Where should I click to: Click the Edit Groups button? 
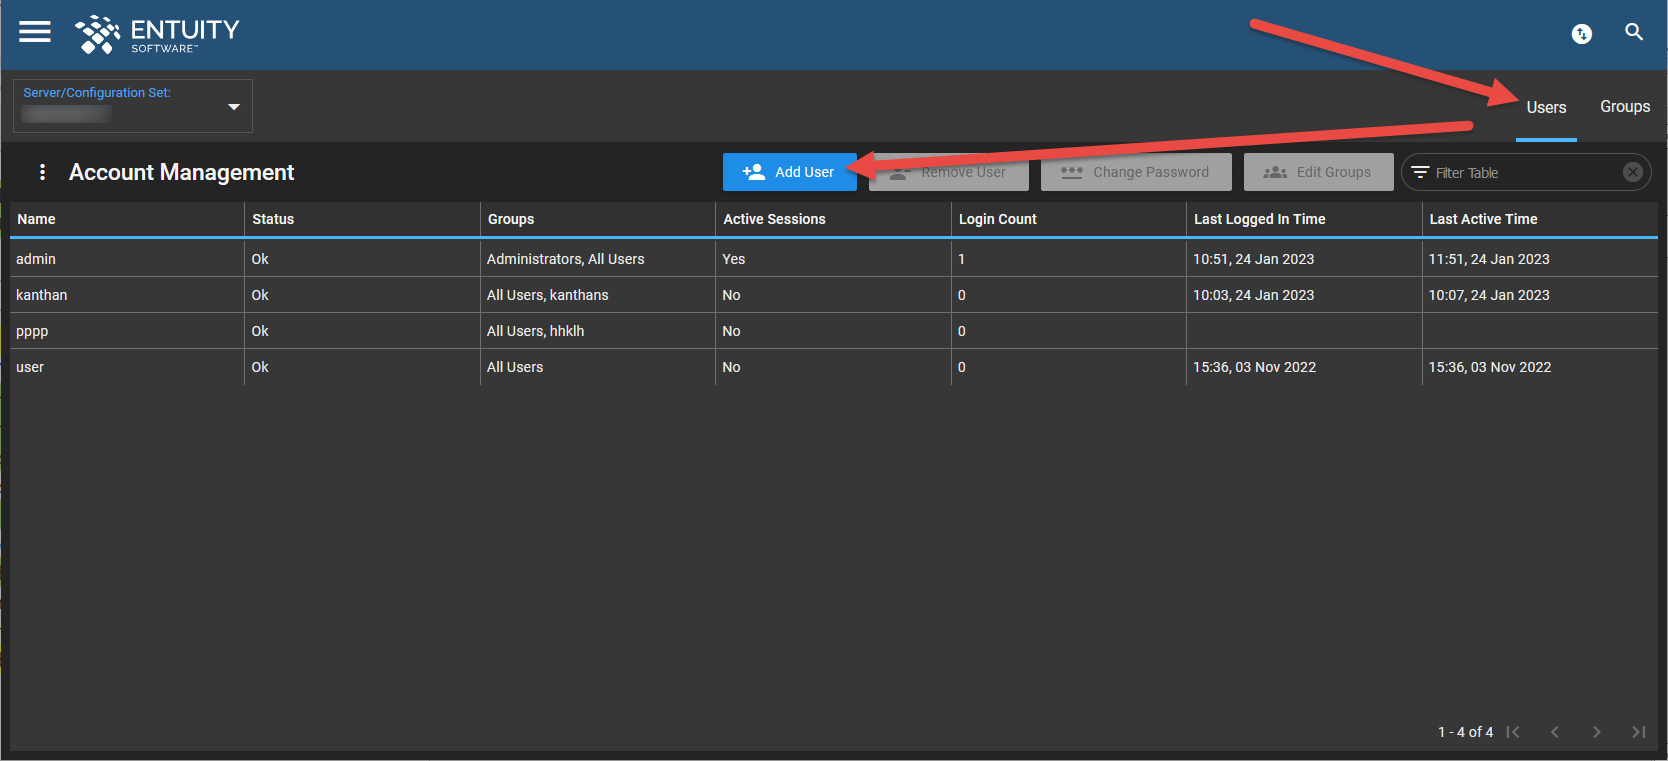pyautogui.click(x=1319, y=172)
